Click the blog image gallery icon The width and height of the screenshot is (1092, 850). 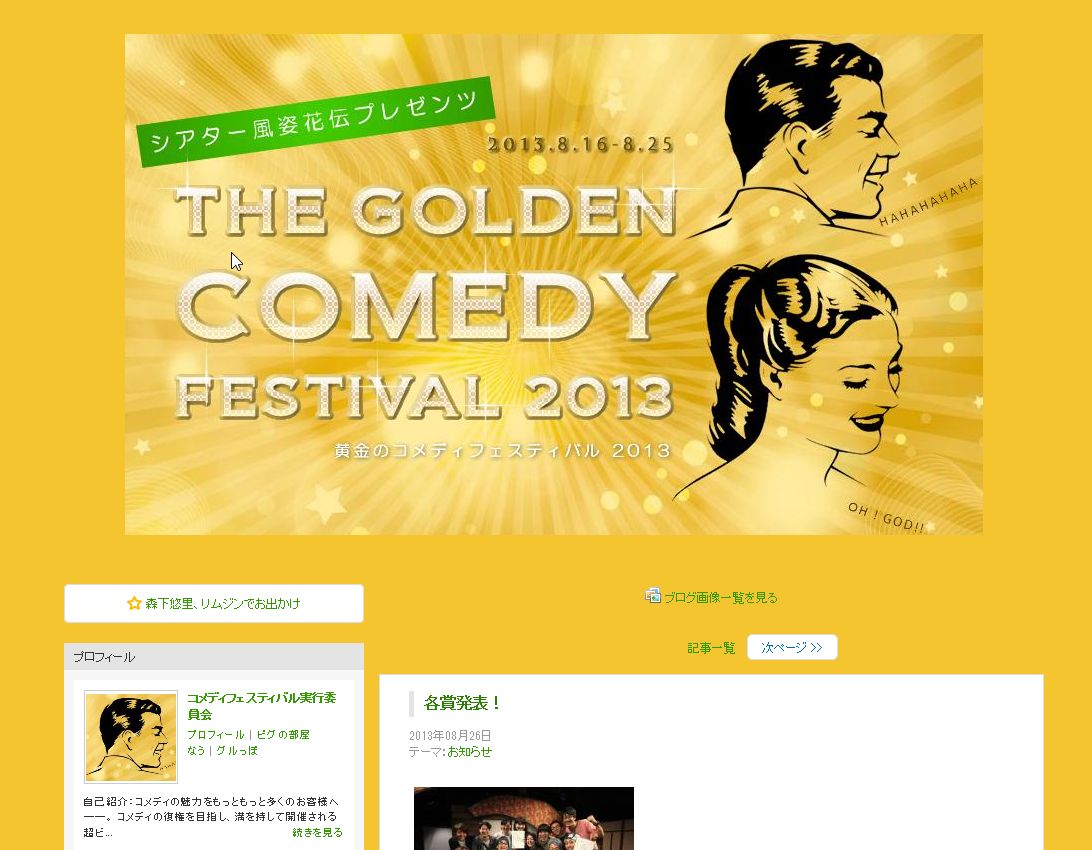pyautogui.click(x=653, y=596)
